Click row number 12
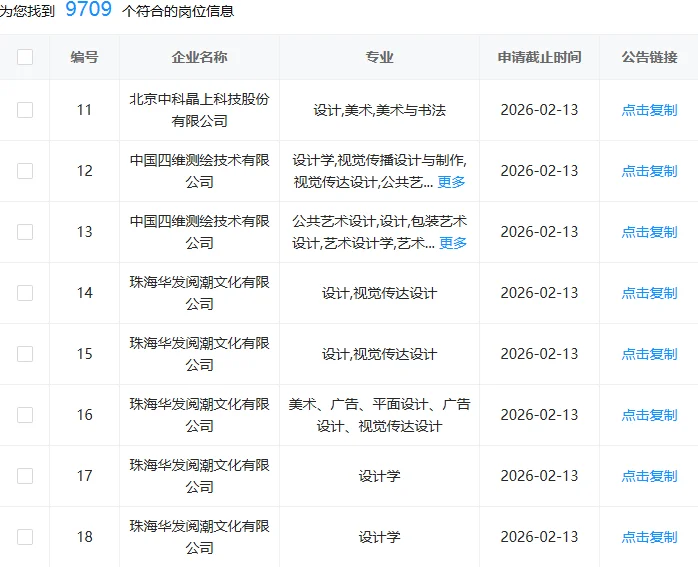 (84, 171)
